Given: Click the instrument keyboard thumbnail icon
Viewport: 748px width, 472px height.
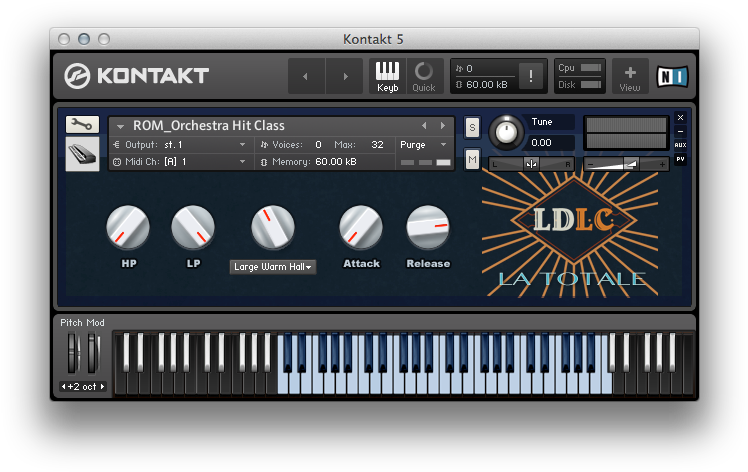Looking at the screenshot, I should pos(82,154).
